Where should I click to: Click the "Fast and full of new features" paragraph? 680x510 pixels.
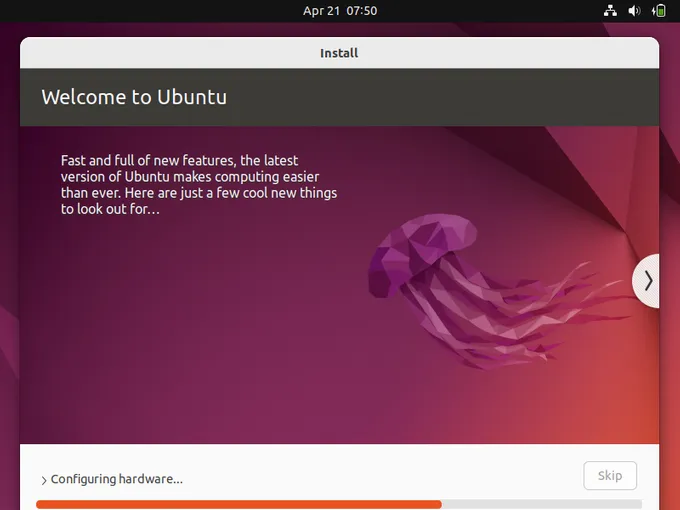[x=199, y=184]
